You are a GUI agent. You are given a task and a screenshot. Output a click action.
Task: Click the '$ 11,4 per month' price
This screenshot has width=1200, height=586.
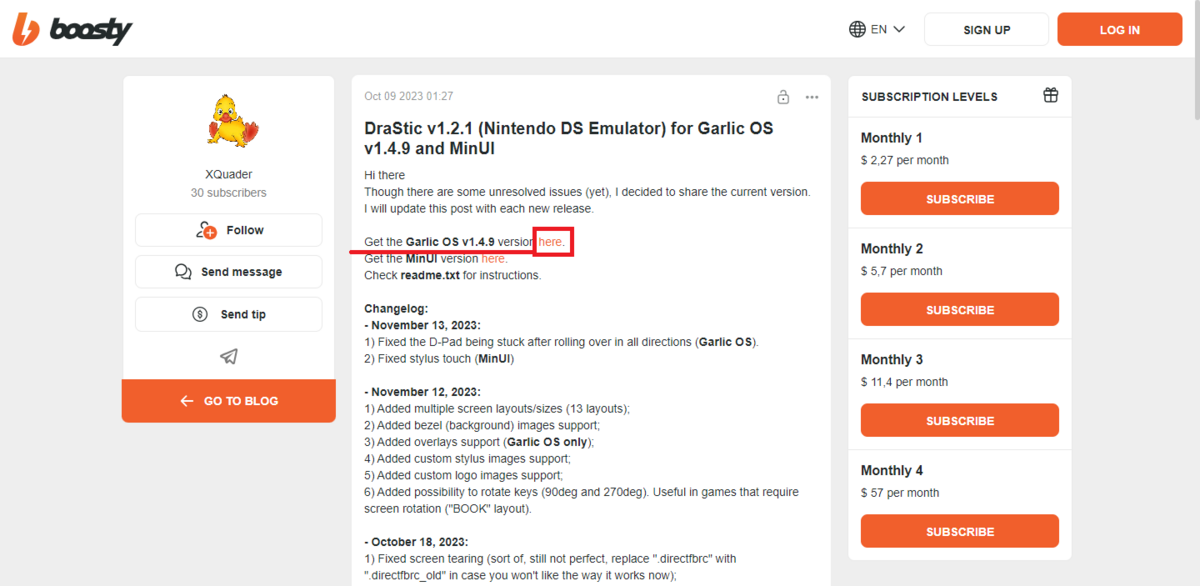[x=905, y=382]
